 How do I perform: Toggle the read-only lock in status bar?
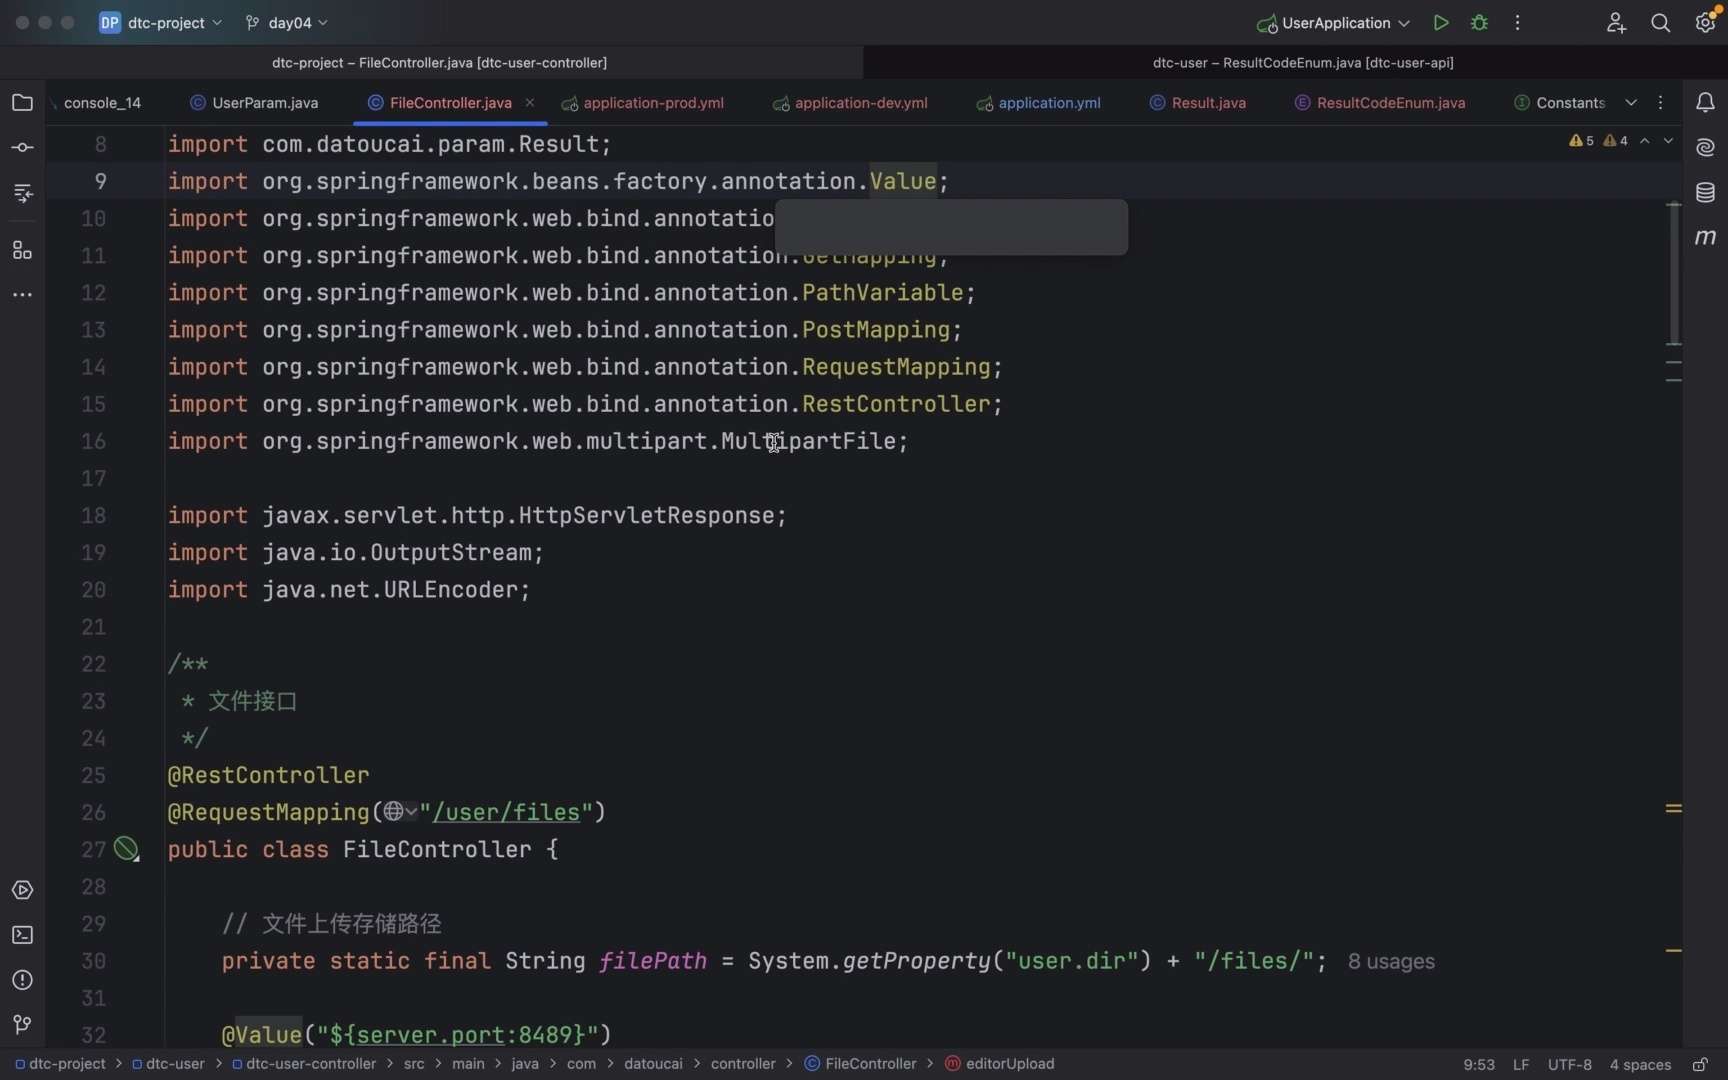click(1700, 1064)
